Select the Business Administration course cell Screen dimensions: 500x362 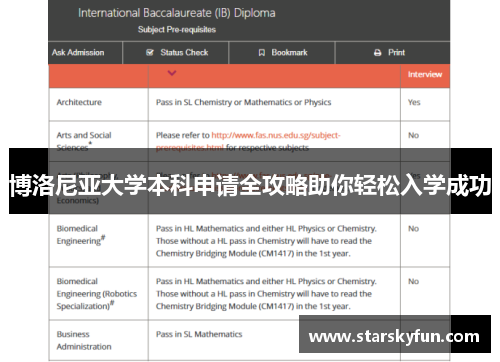pos(99,340)
